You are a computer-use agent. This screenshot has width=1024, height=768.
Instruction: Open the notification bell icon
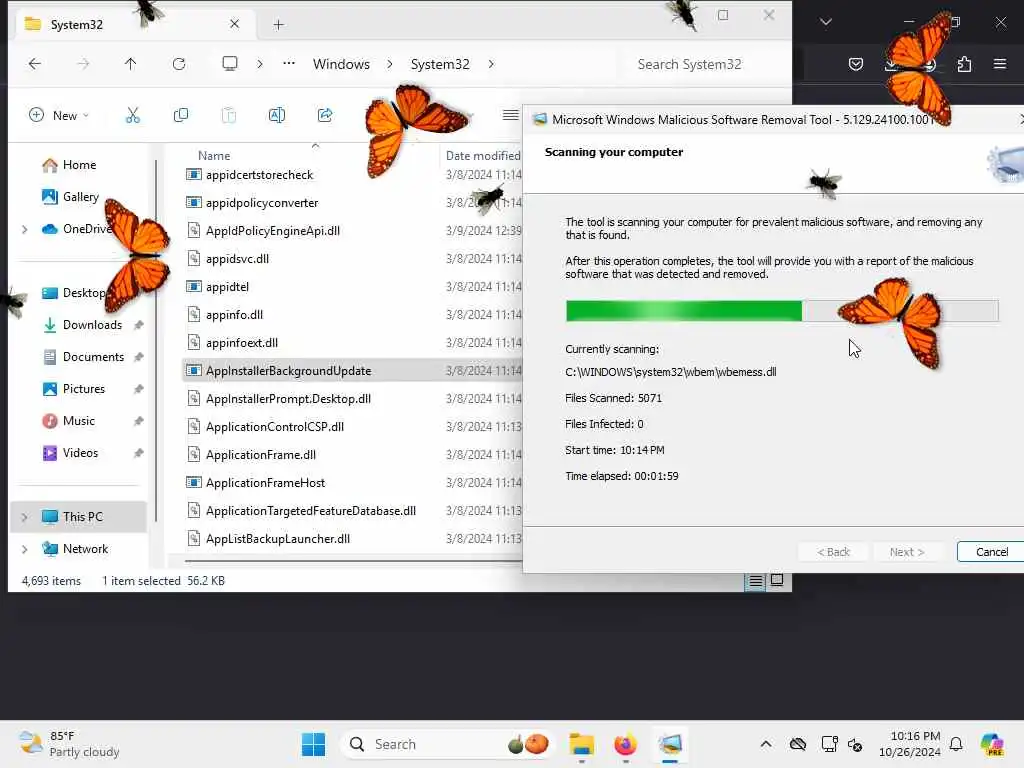click(x=956, y=744)
